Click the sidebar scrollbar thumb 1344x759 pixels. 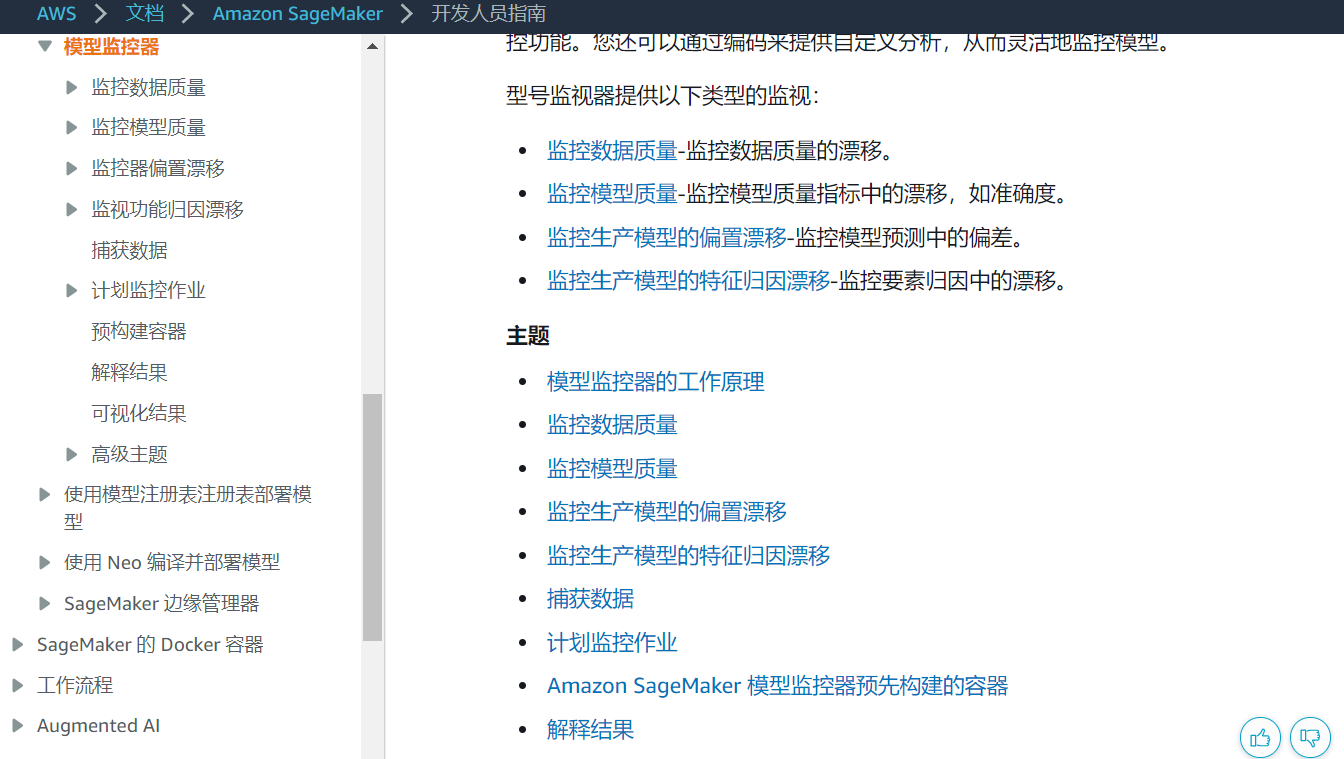point(372,516)
